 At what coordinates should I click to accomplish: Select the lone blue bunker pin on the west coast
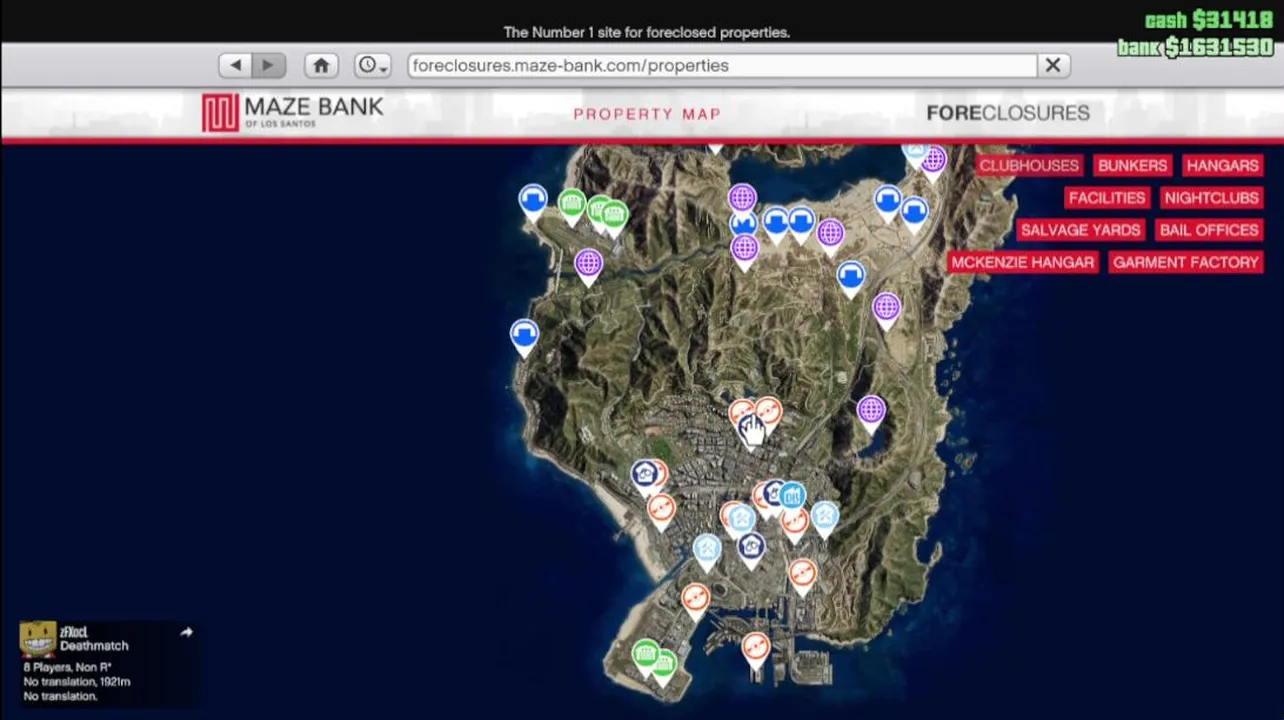[524, 336]
